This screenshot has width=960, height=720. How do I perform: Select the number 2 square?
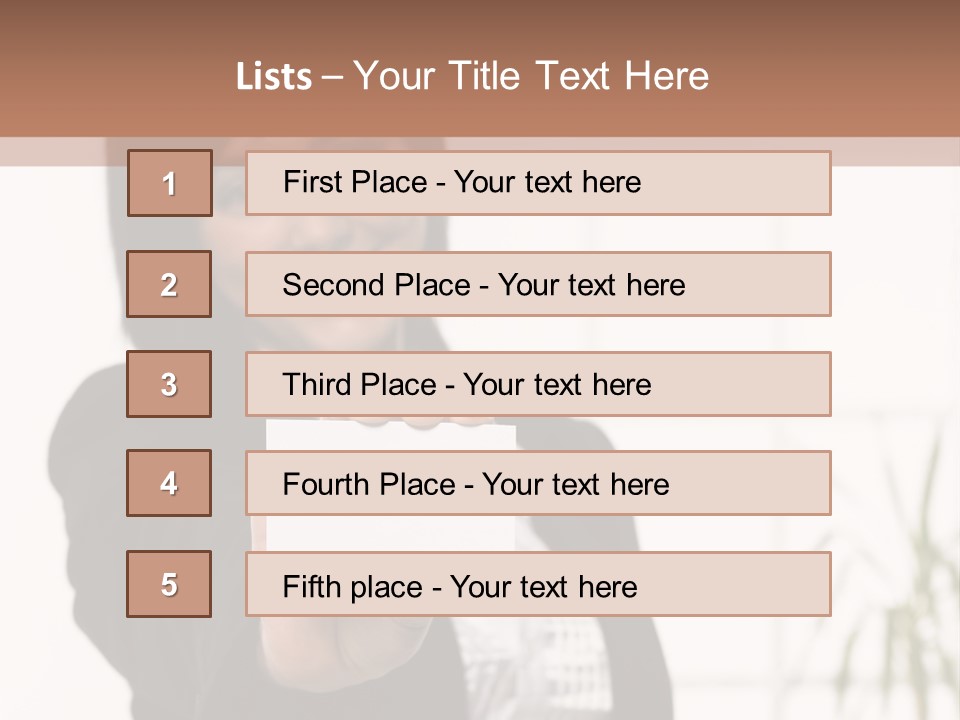[169, 284]
